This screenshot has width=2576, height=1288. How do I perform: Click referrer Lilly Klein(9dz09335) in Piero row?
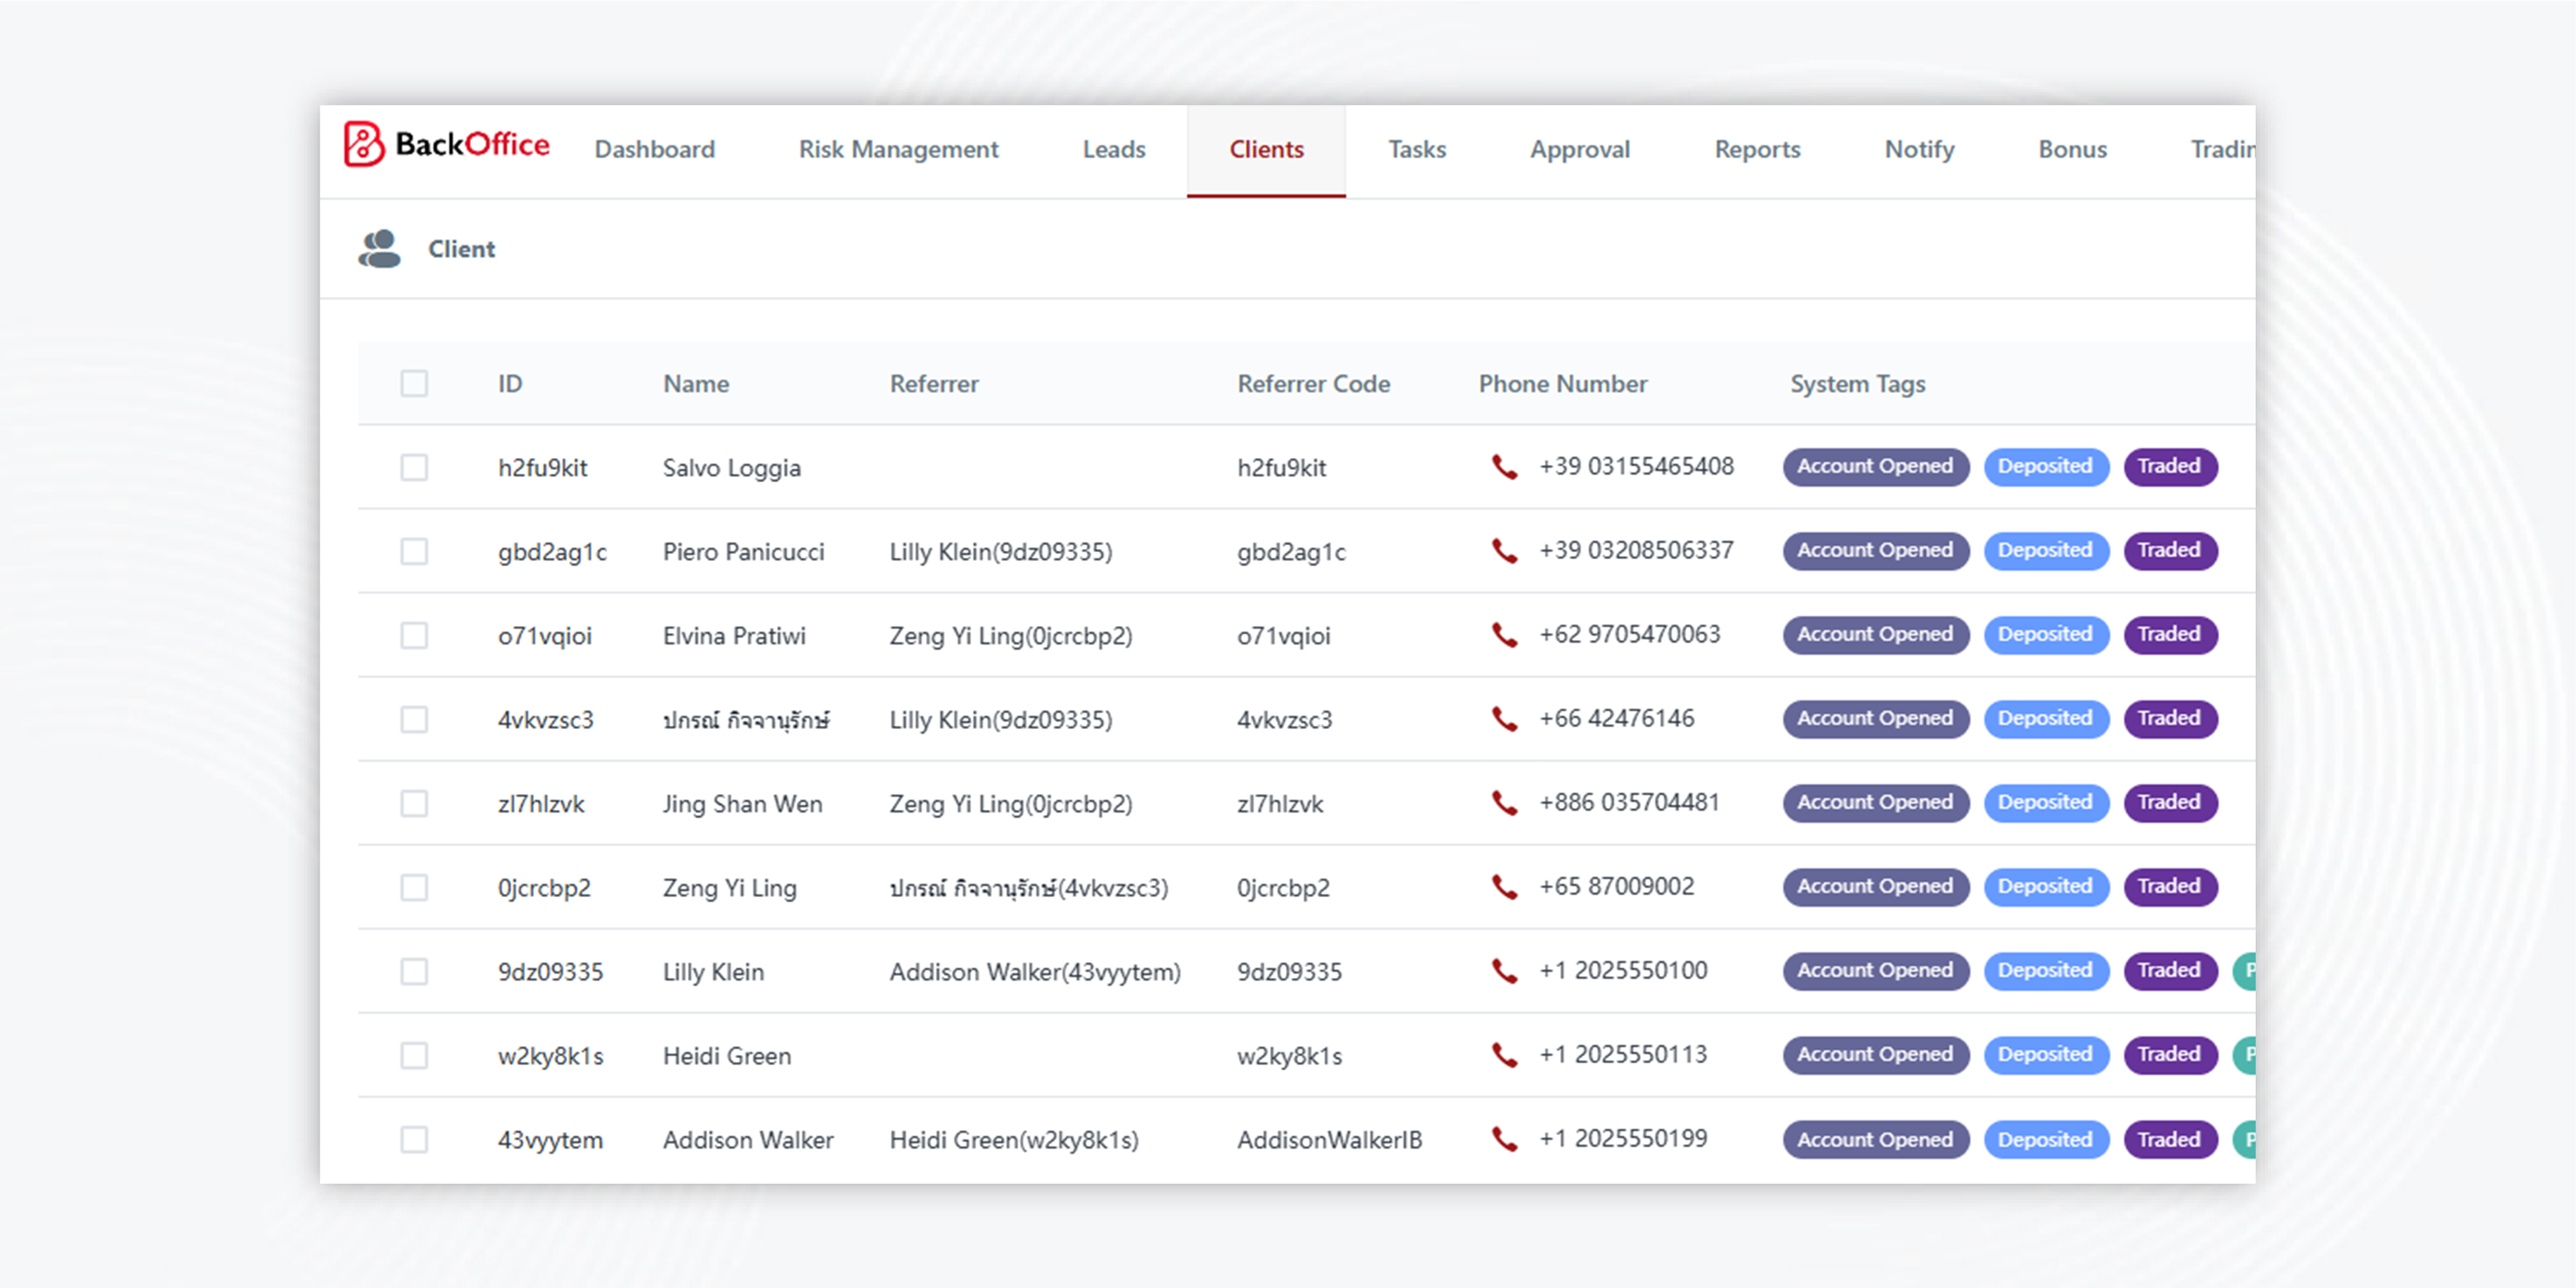(1001, 552)
